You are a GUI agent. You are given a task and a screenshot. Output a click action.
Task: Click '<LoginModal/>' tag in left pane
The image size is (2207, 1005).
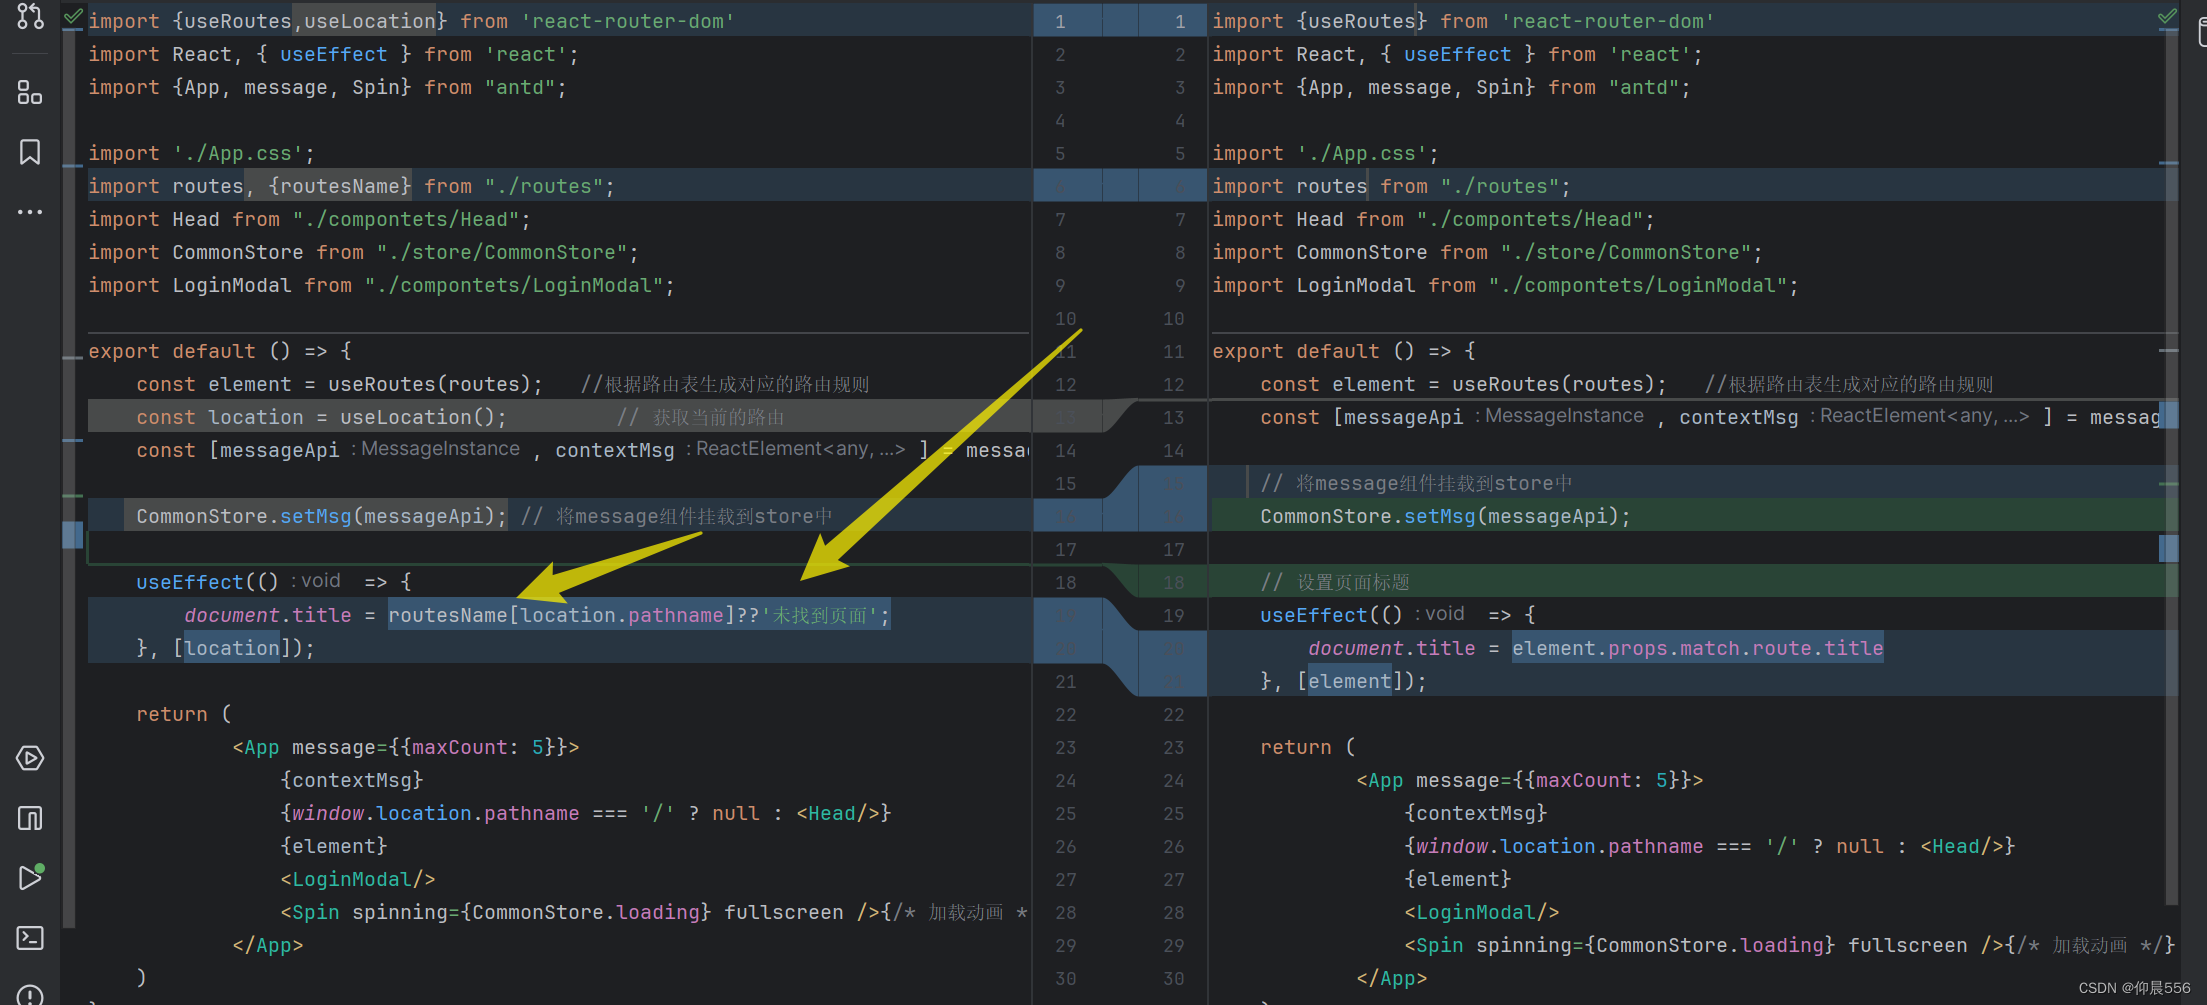click(x=358, y=879)
